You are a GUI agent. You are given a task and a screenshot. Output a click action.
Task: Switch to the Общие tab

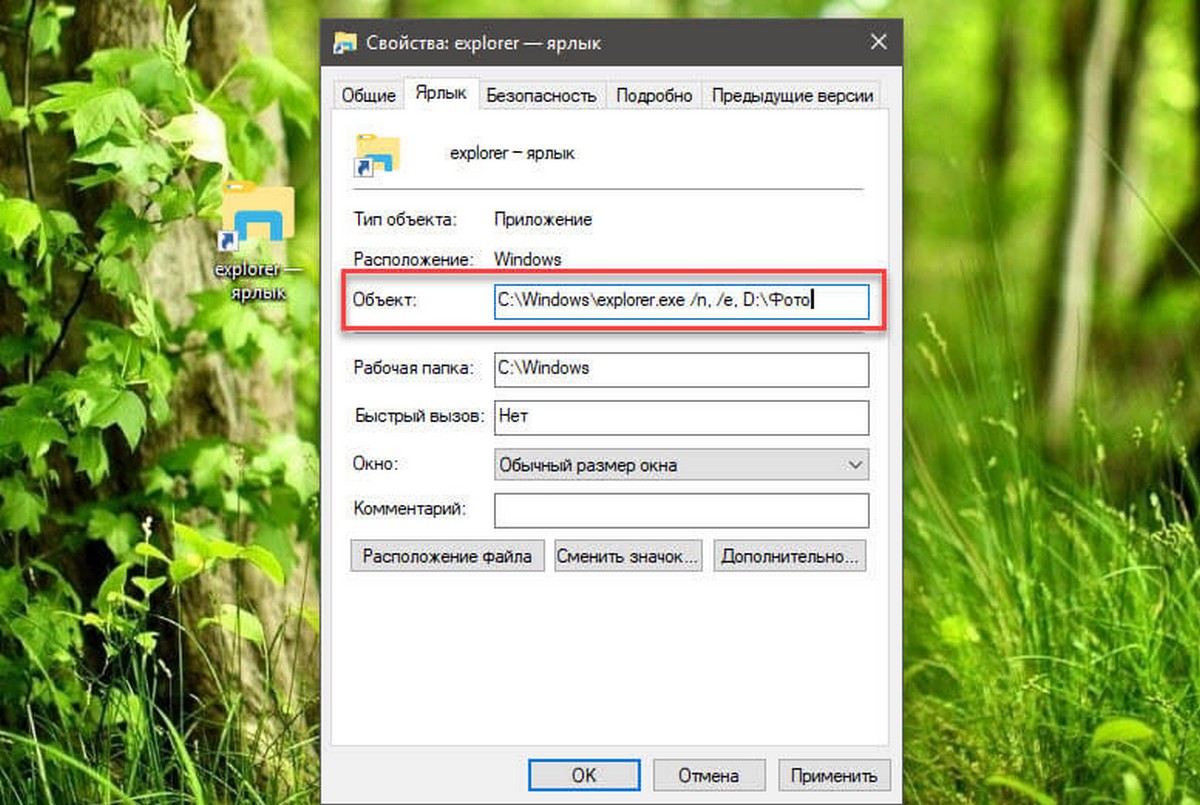pos(368,96)
